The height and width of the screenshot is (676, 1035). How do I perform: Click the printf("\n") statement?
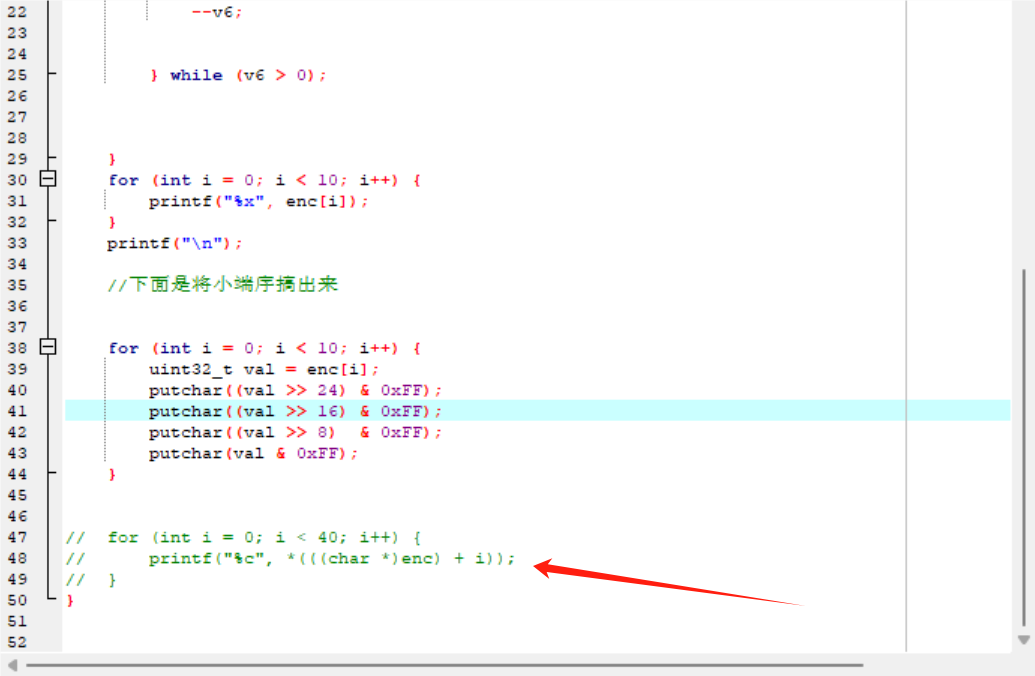(x=174, y=244)
